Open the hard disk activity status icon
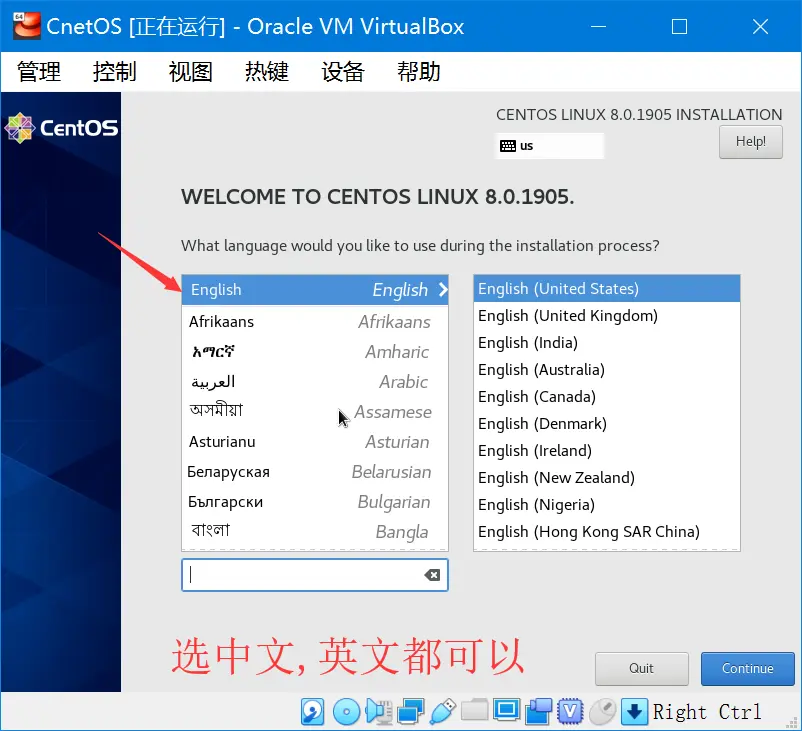The height and width of the screenshot is (731, 802). (x=311, y=712)
